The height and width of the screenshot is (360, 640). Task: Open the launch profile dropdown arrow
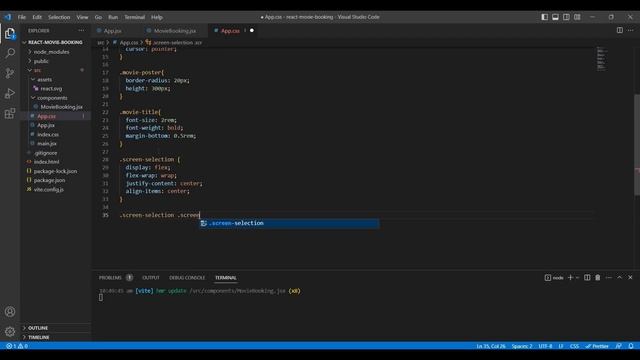(577, 278)
